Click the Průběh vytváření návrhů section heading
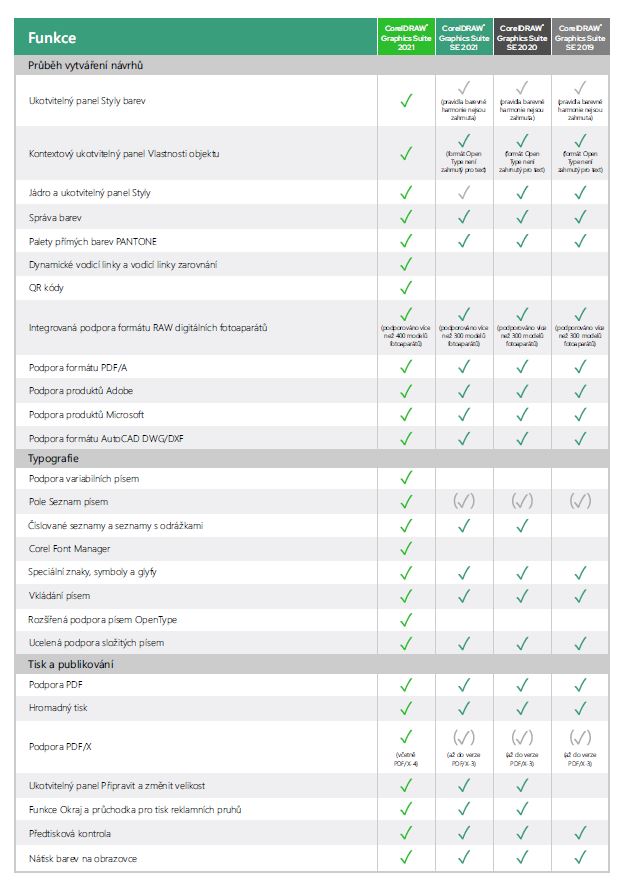This screenshot has width=628, height=881. click(85, 65)
